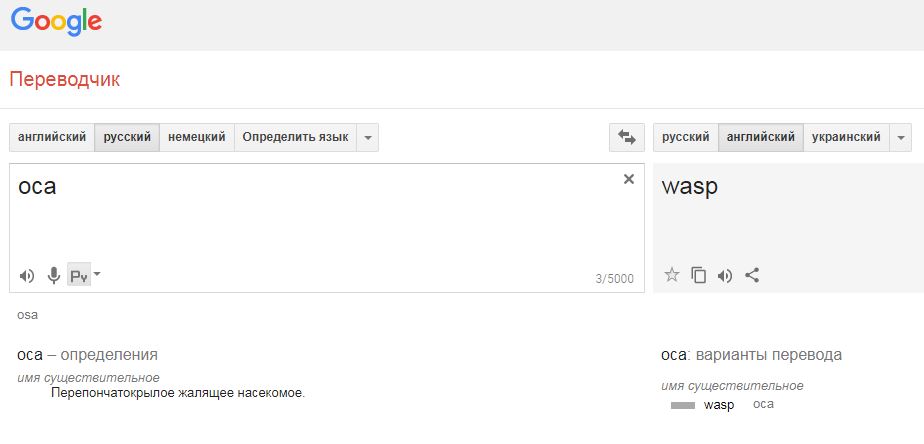Listen to the translated word wasp
The width and height of the screenshot is (924, 444).
tap(725, 275)
